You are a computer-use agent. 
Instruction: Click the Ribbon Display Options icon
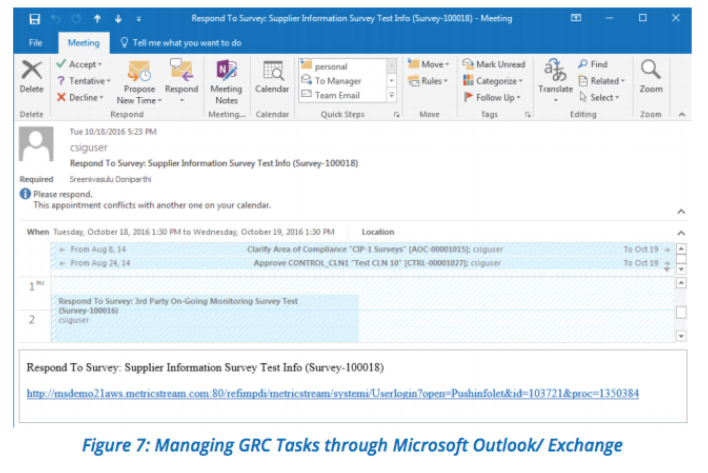pos(576,18)
